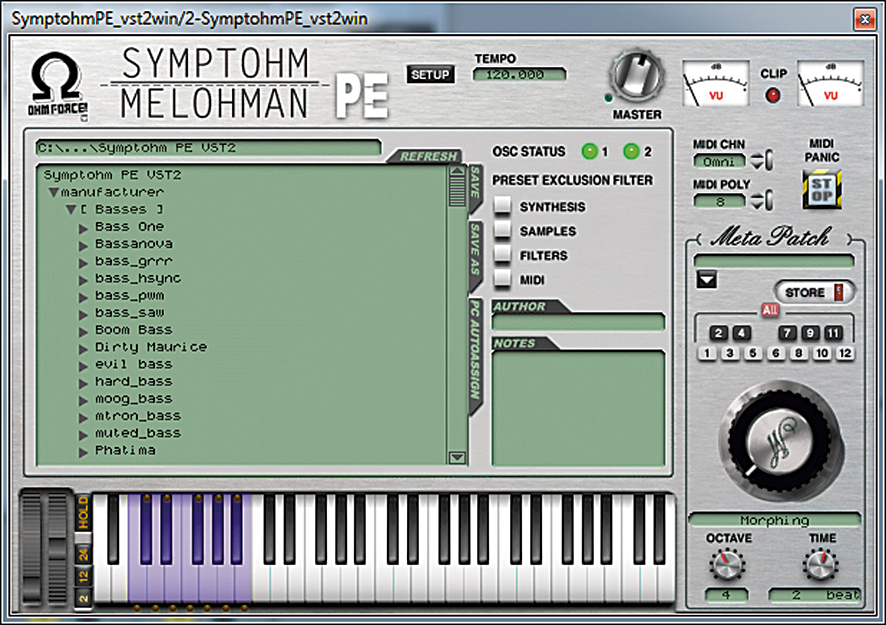
Task: Select the Phatima preset
Action: point(125,450)
